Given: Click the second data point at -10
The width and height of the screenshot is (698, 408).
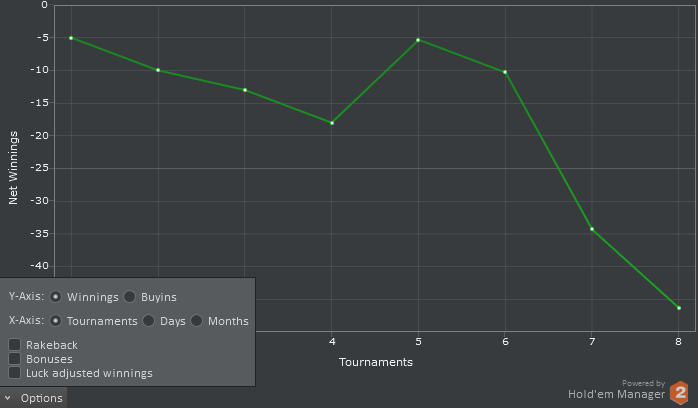Looking at the screenshot, I should [158, 70].
